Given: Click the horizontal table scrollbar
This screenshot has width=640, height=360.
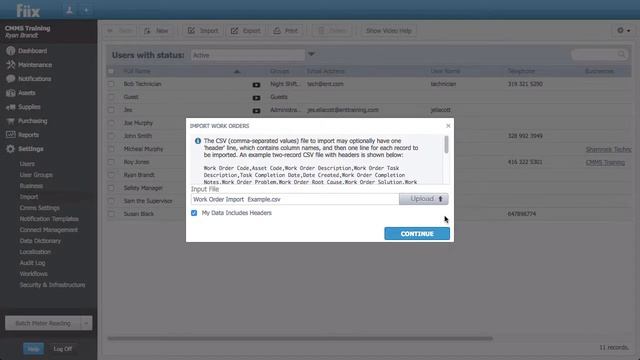Looking at the screenshot, I should pos(300,338).
